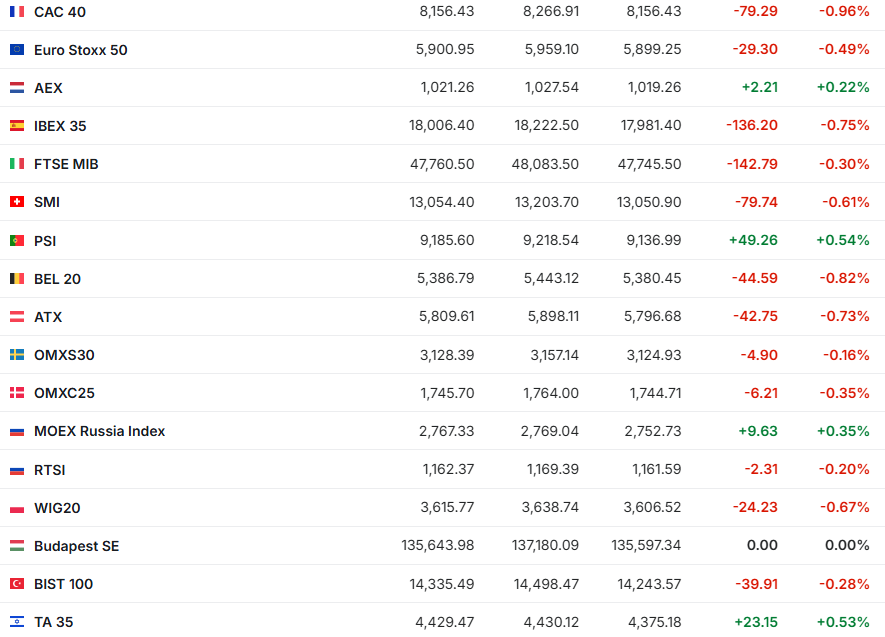
Task: Open the Euro Stoxx 50 index page
Action: pyautogui.click(x=81, y=50)
